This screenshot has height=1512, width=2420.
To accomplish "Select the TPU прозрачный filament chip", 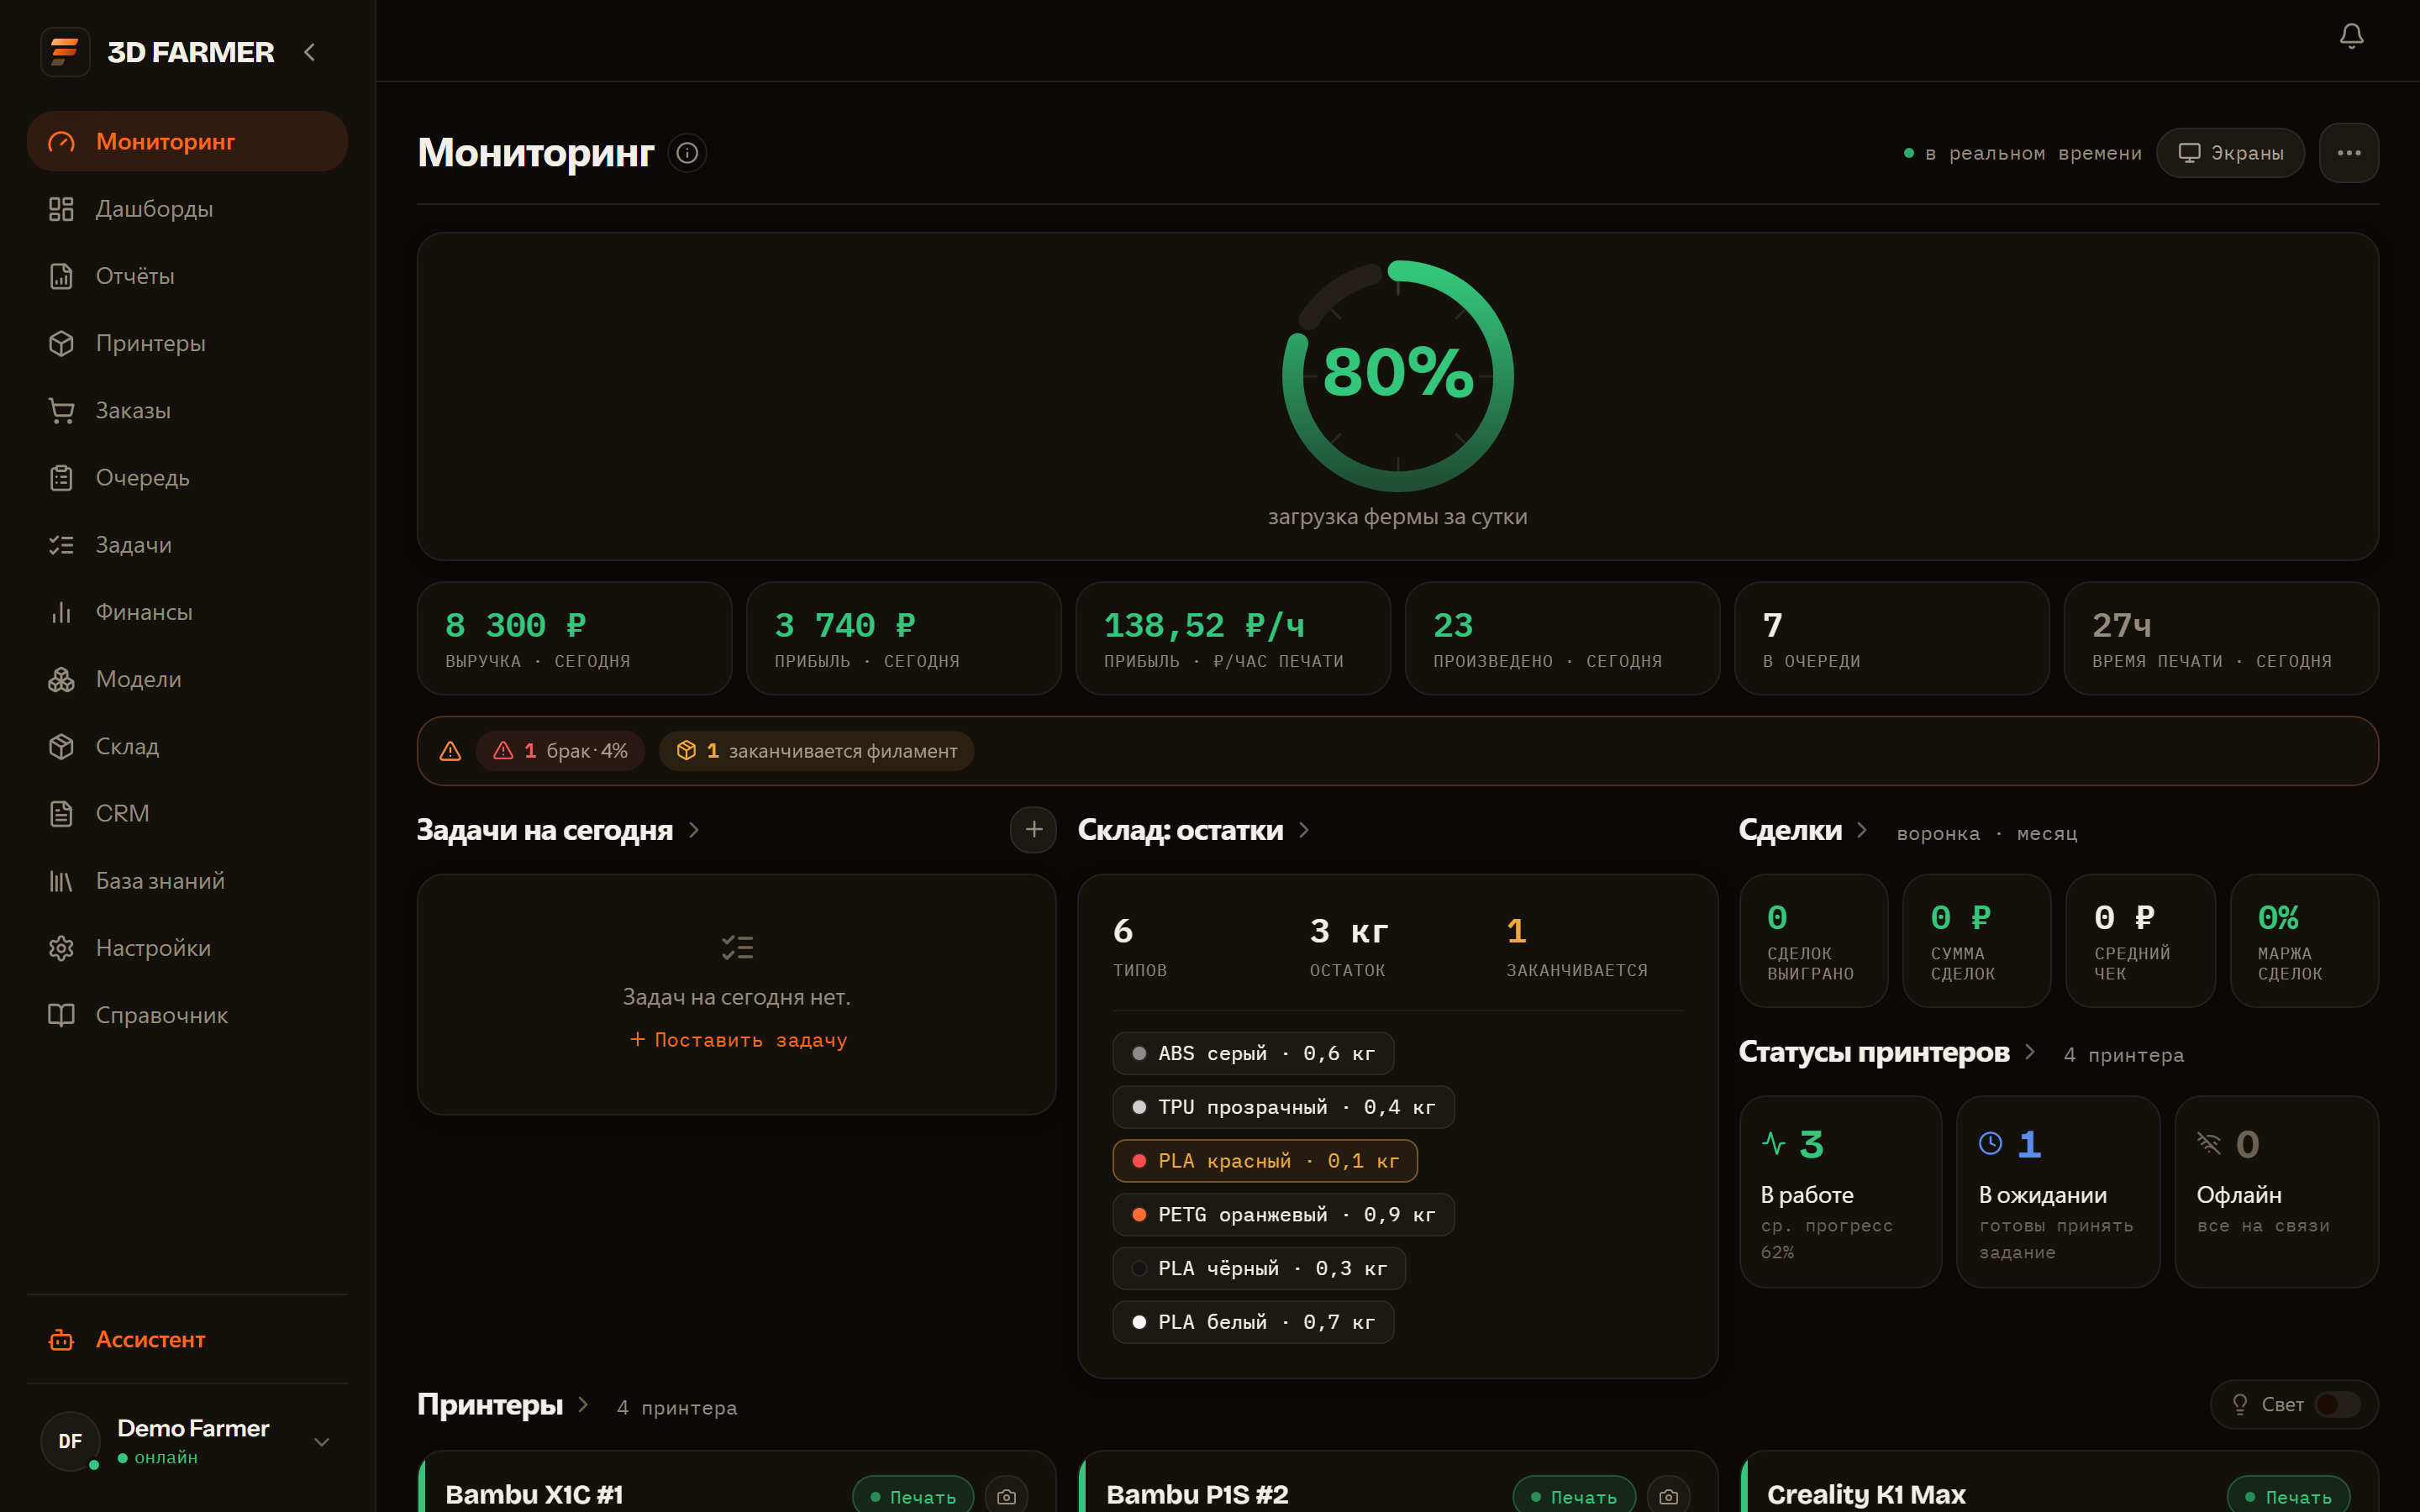I will [1283, 1107].
